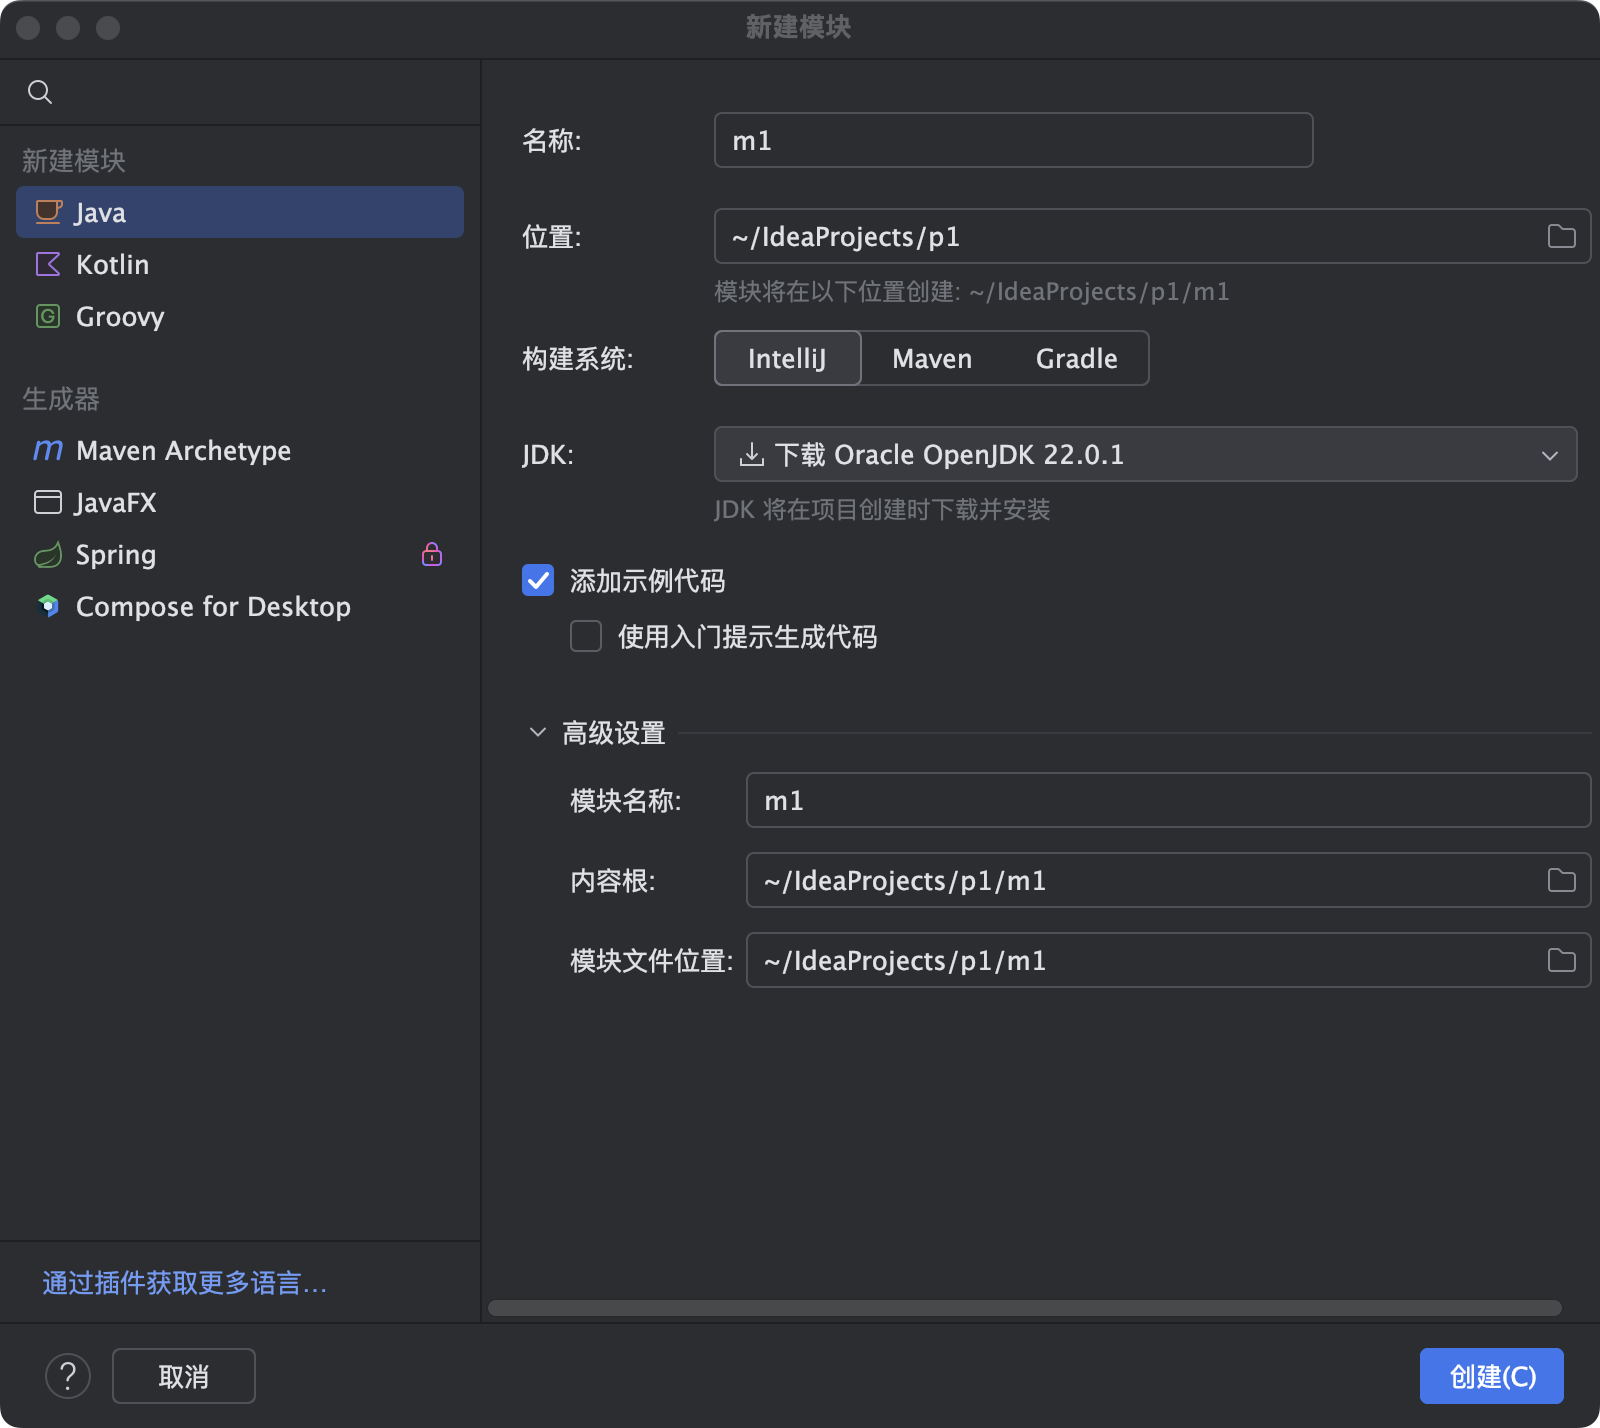Choose Gradle build system
The height and width of the screenshot is (1428, 1600).
(1077, 358)
